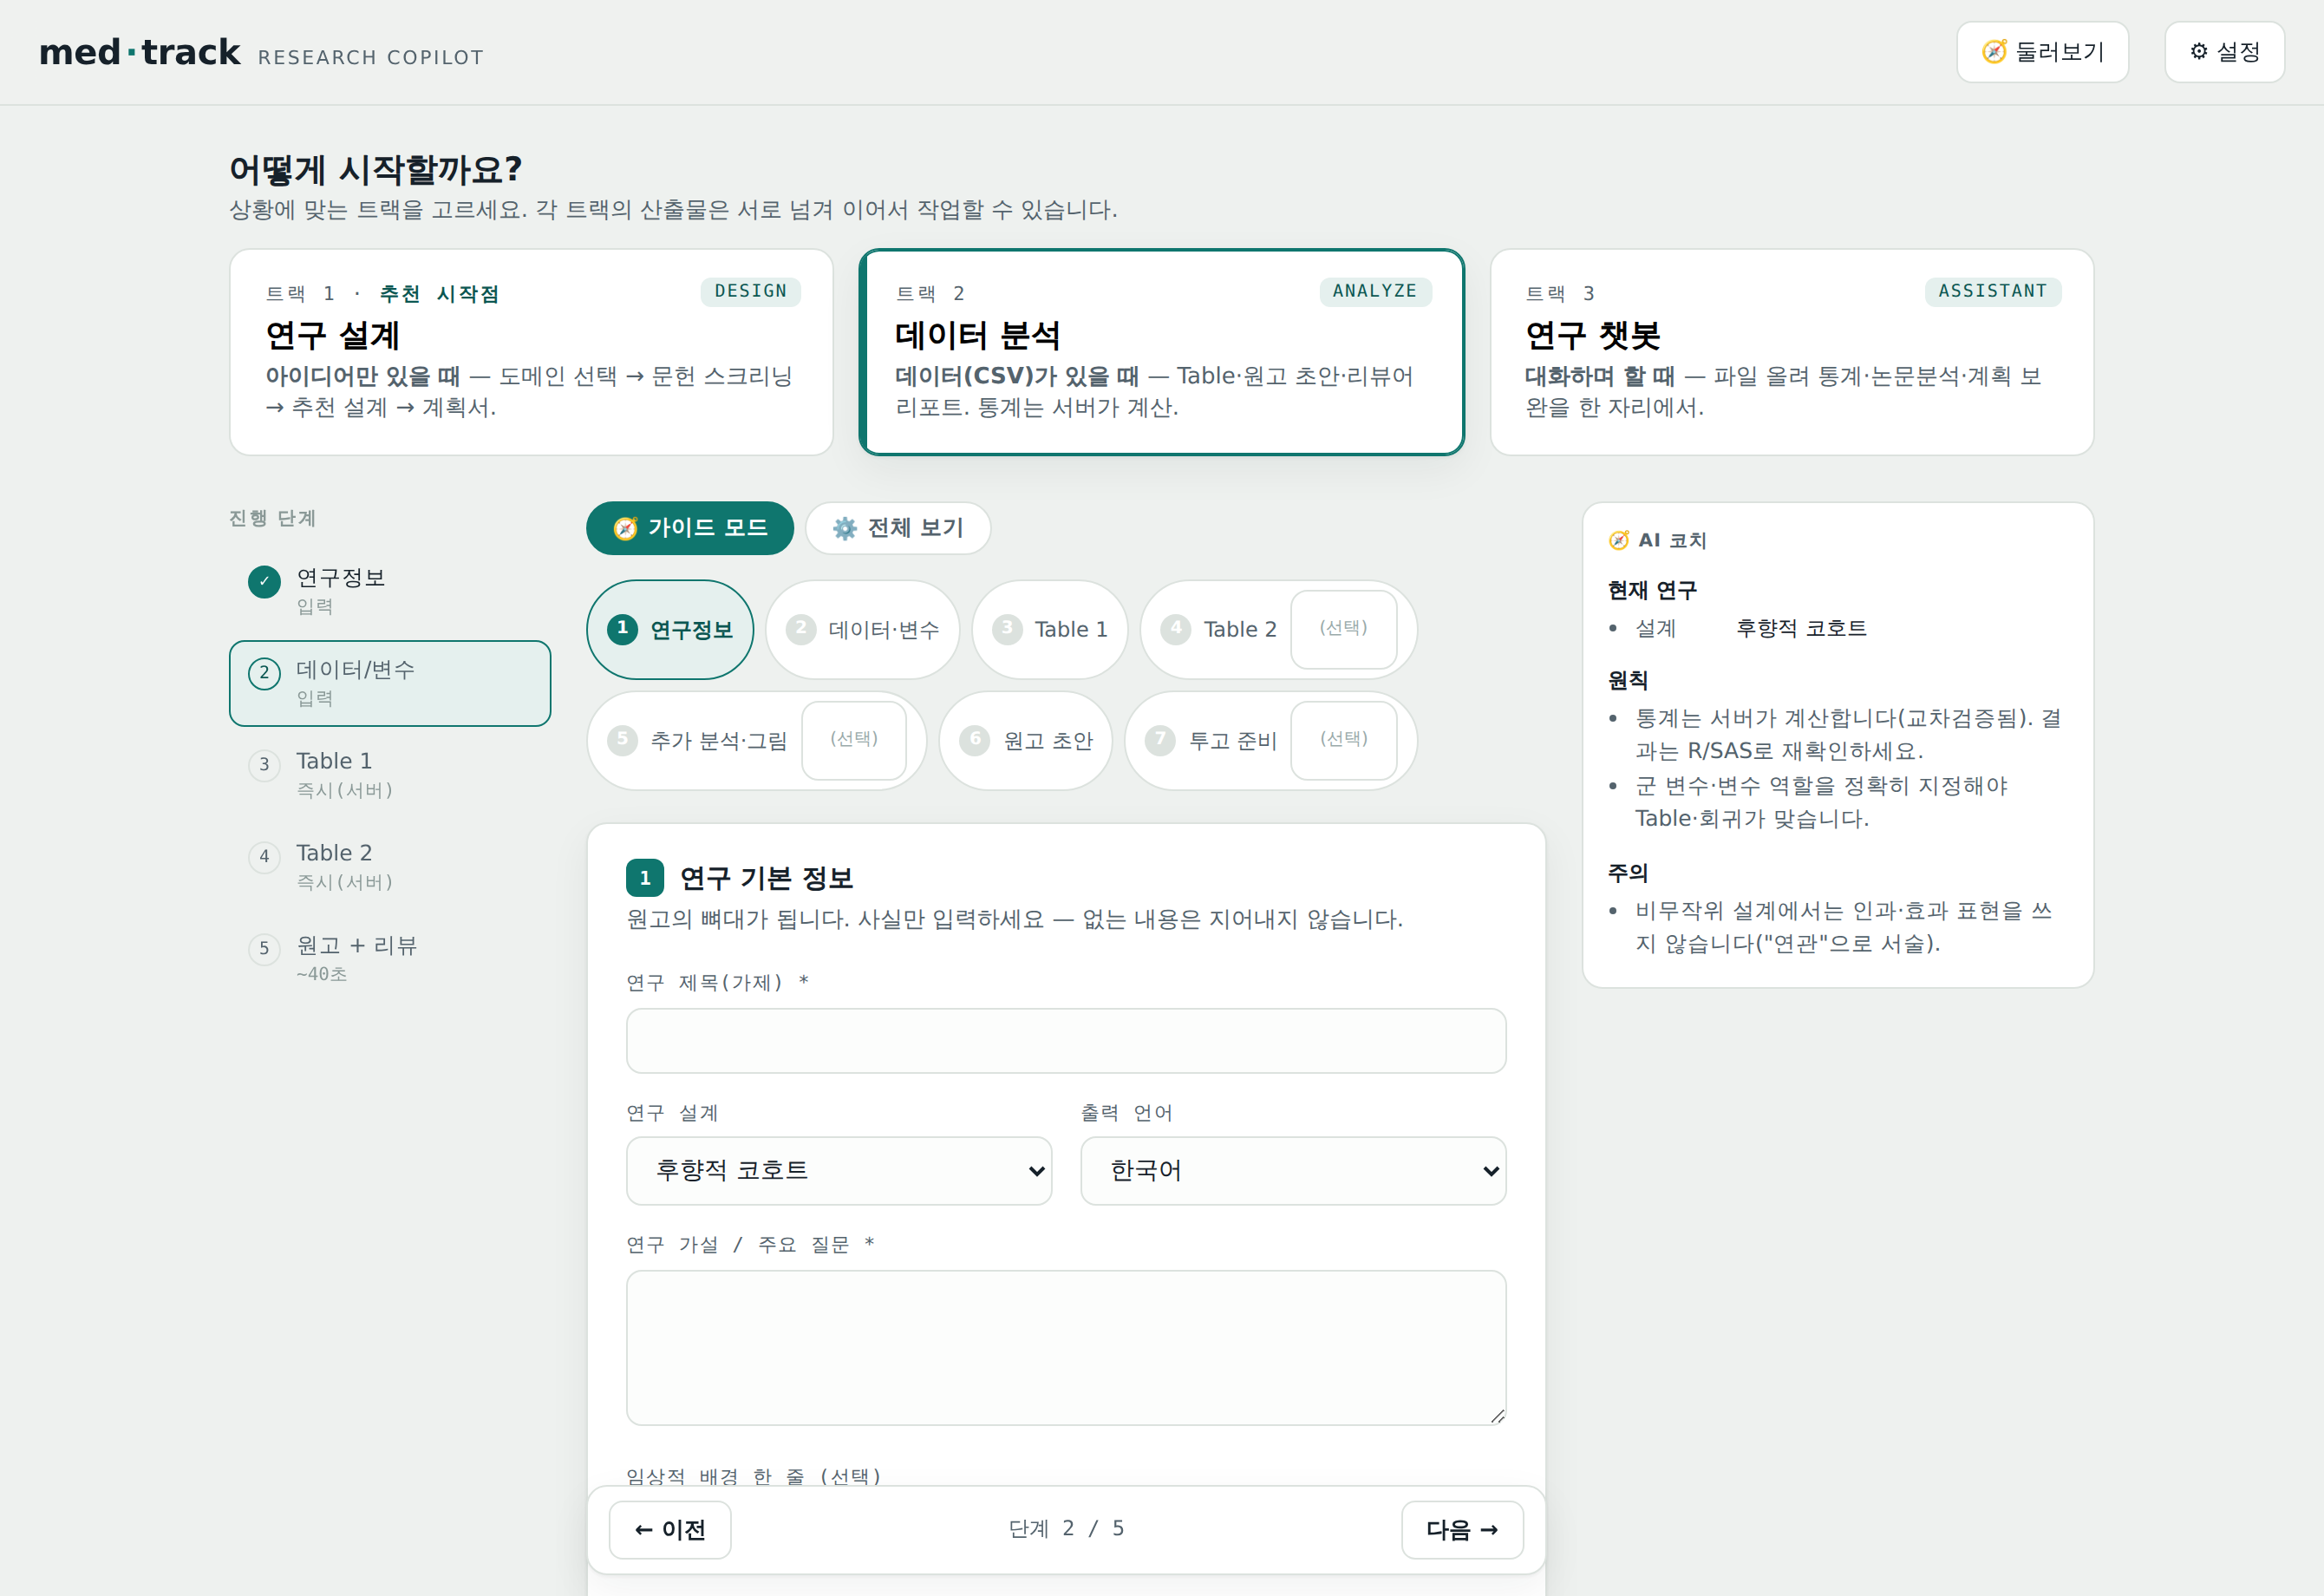The height and width of the screenshot is (1596, 2324).
Task: Click the 연구 제목(가제) input field
Action: [x=1066, y=1041]
